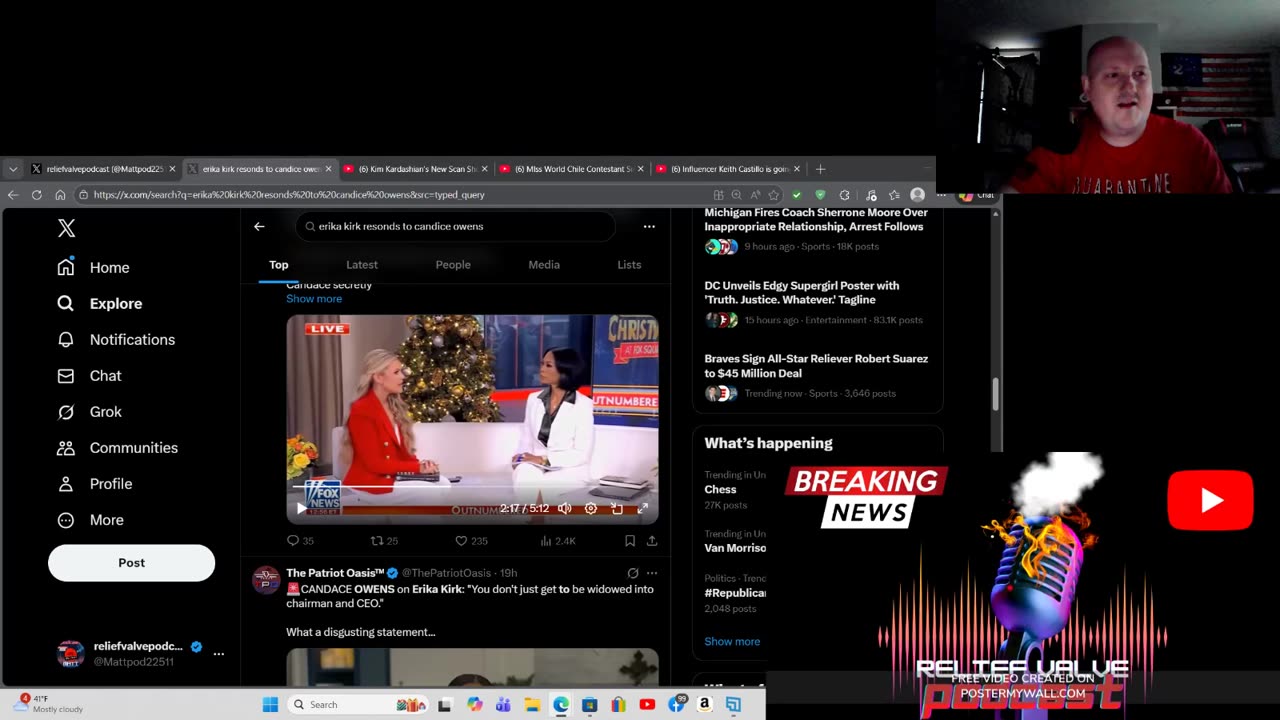Viewport: 1280px width, 720px height.
Task: Open the tab list dropdown arrow
Action: [x=13, y=169]
